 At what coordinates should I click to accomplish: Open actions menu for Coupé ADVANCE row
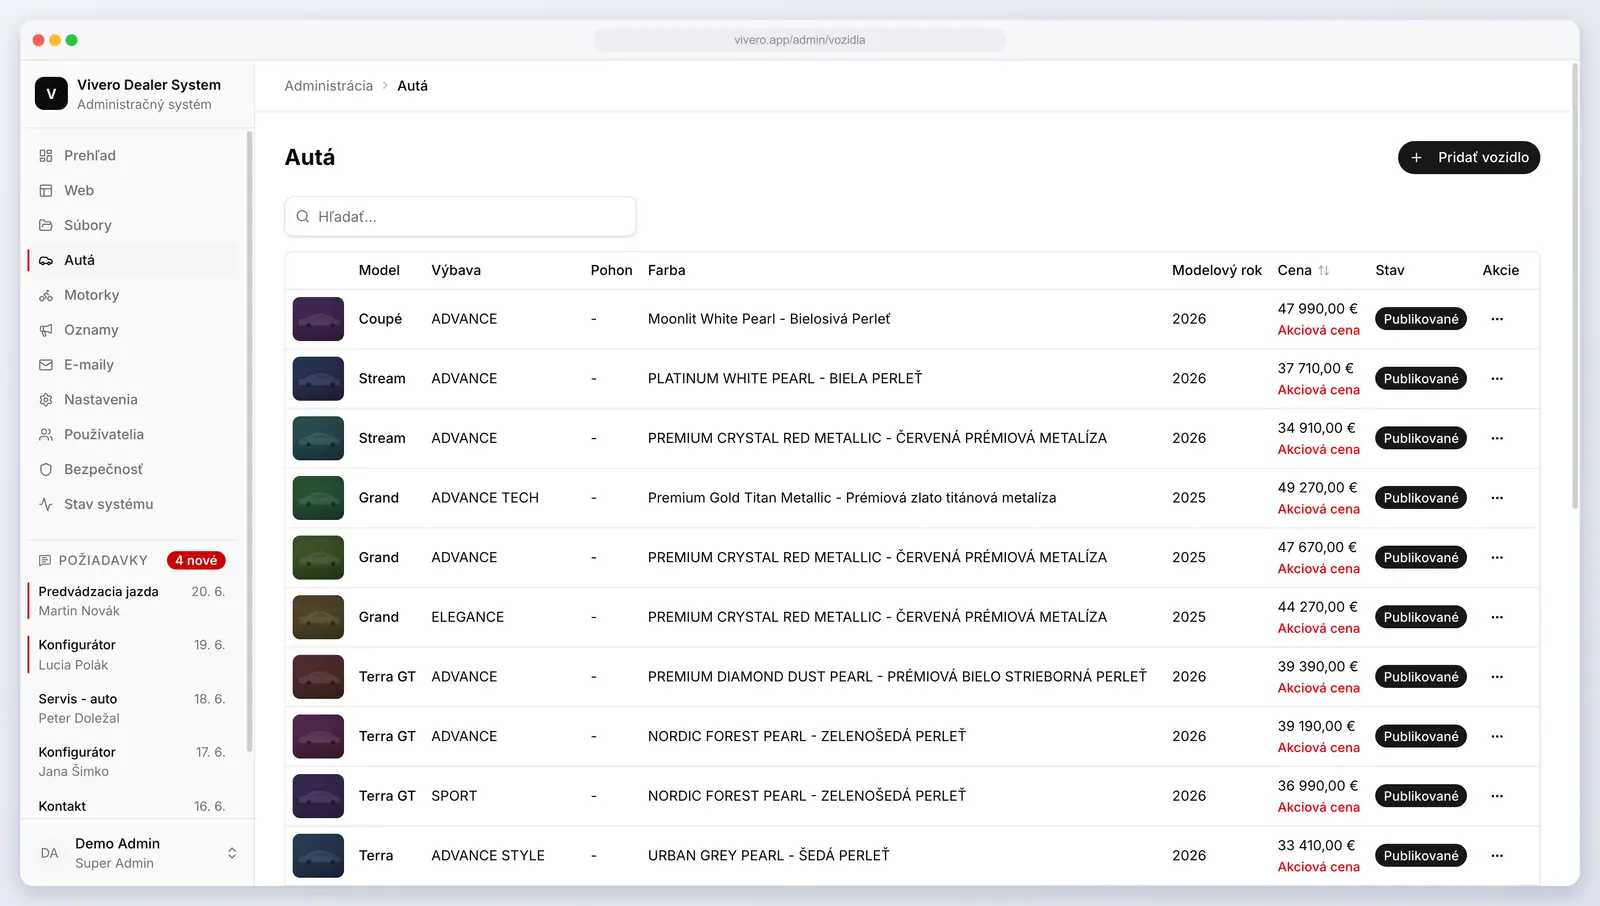(1497, 319)
